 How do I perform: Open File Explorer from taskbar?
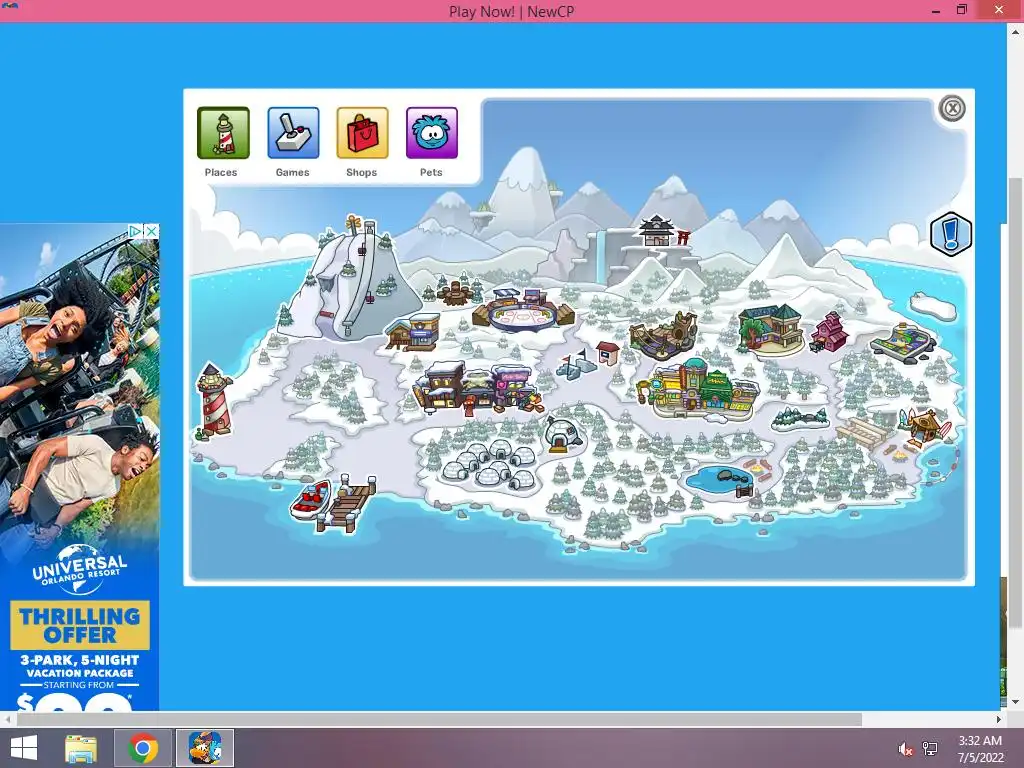(81, 748)
